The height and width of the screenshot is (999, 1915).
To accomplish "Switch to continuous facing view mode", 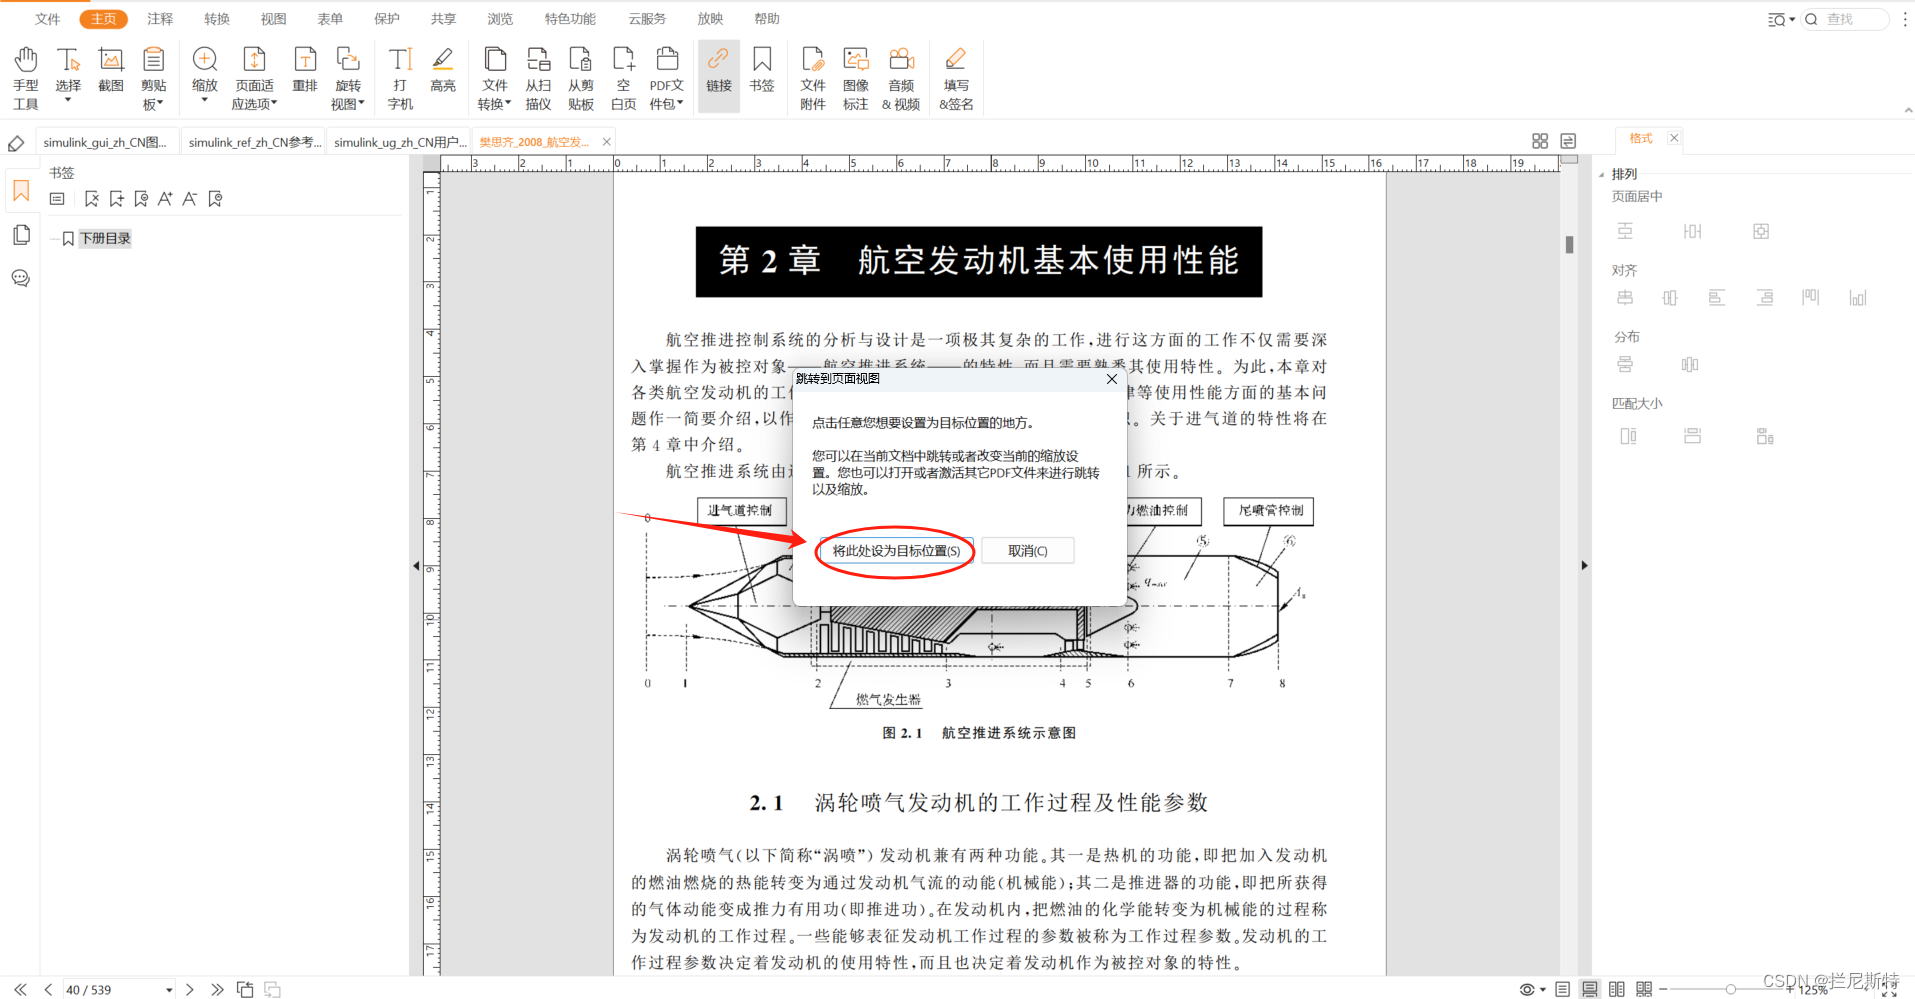I will pos(1644,989).
